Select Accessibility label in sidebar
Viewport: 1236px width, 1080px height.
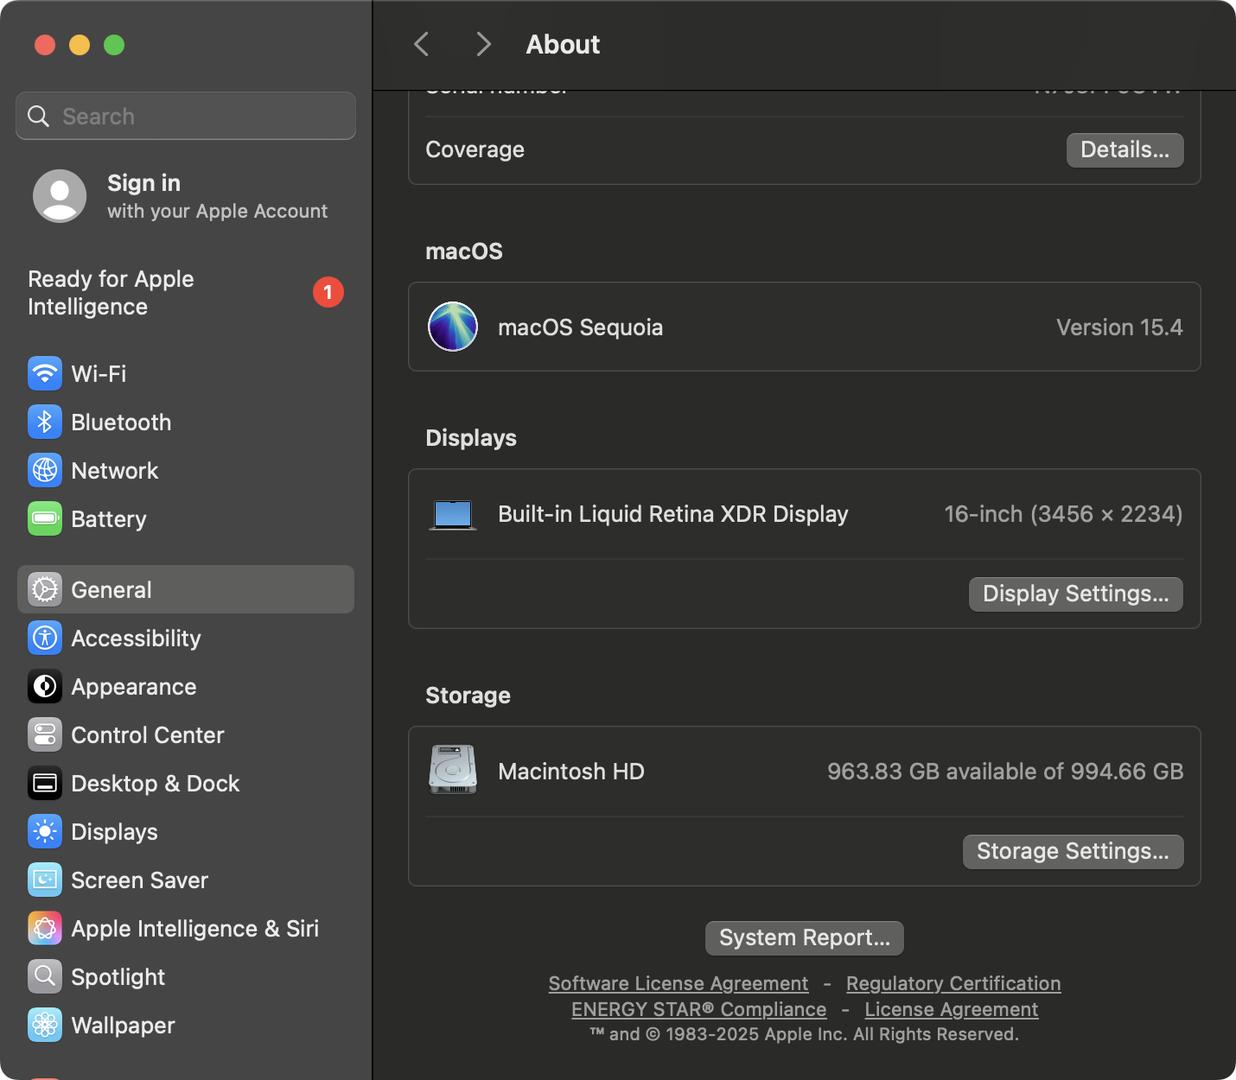[x=136, y=638]
